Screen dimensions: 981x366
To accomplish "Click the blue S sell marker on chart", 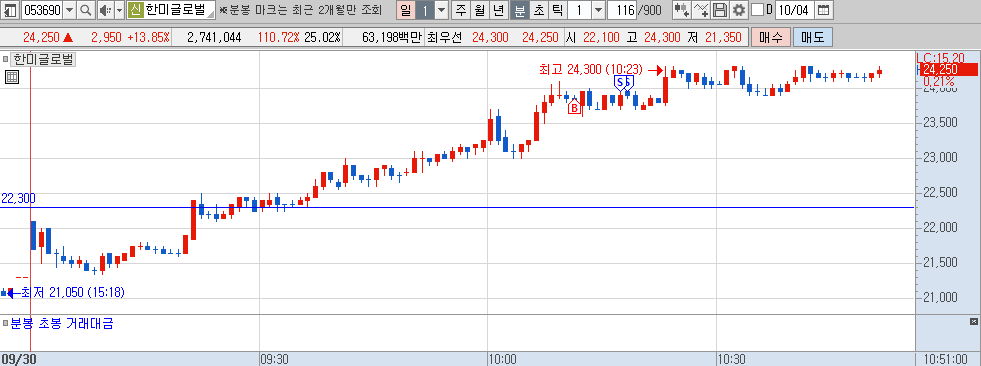I will pos(620,83).
